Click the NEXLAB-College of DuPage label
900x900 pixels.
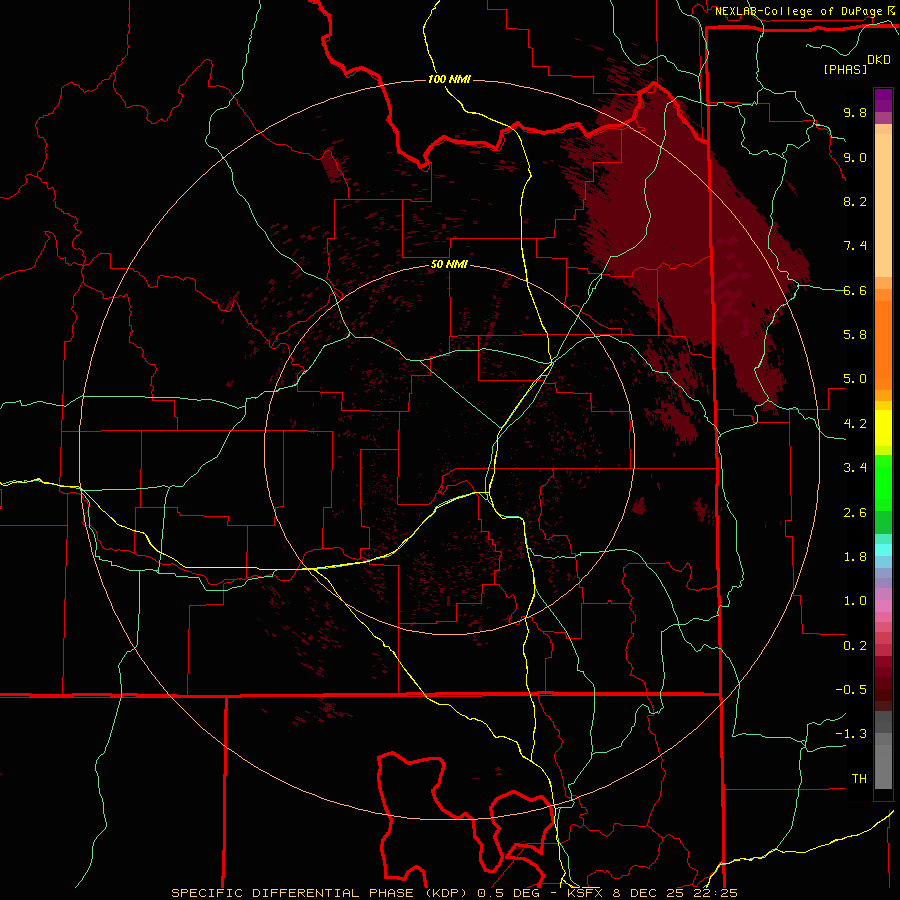pos(798,11)
